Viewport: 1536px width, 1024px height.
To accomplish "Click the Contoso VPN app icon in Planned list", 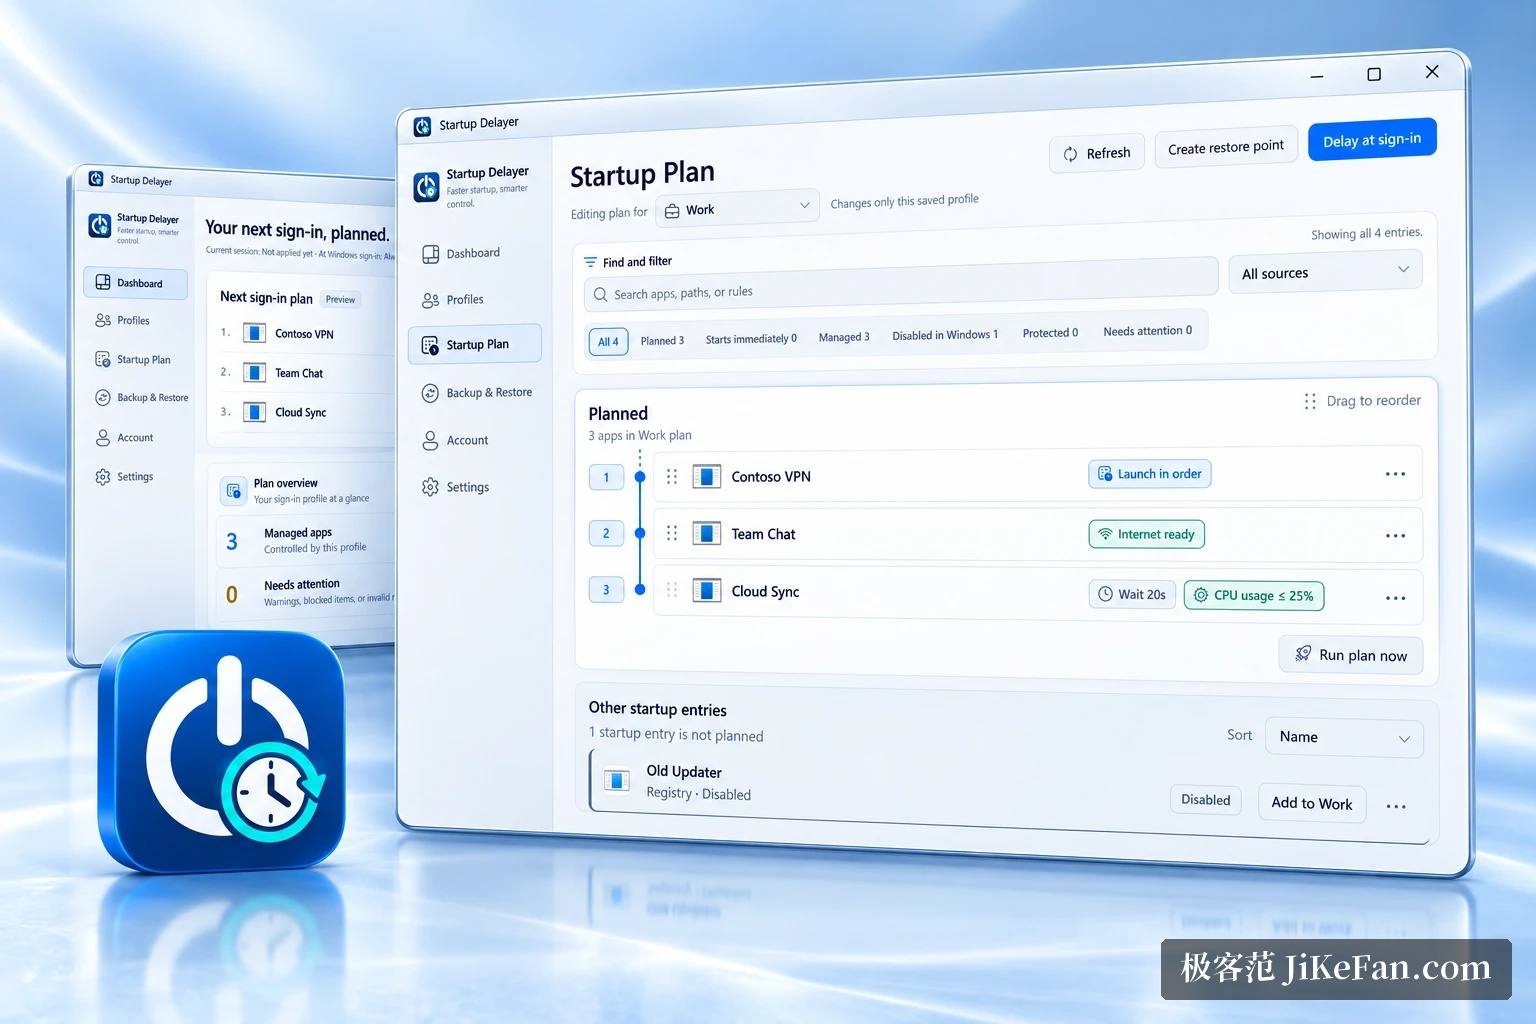I will point(707,477).
